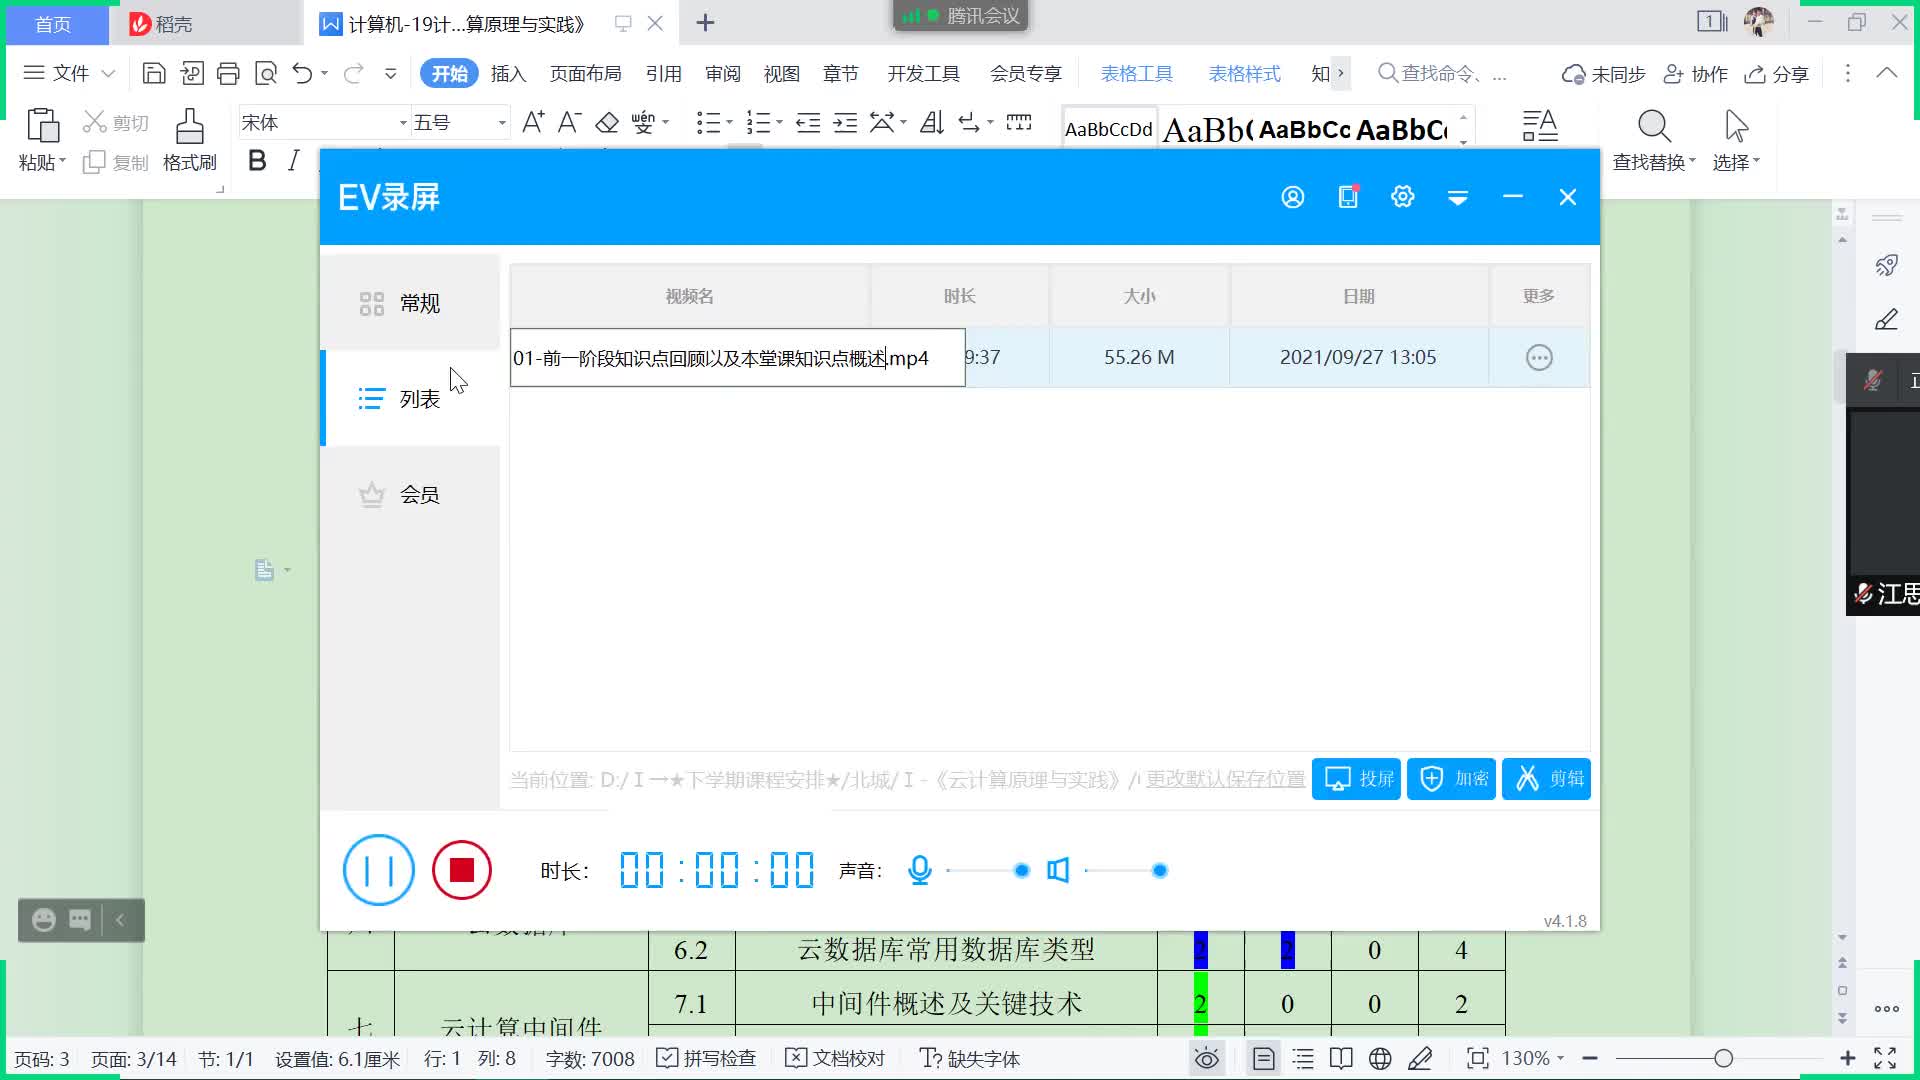Click 文档校对 in status bar

coord(835,1058)
